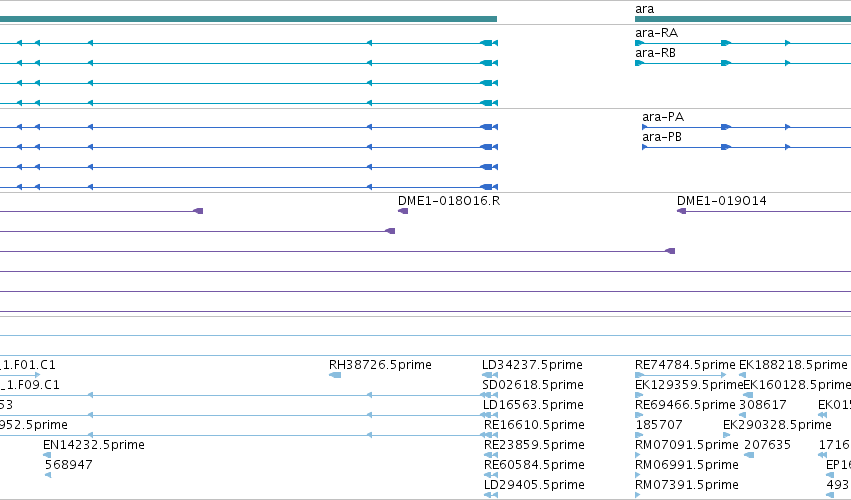Select the EK129359.5prime EST label
Viewport: 851px width, 500px height.
689,385
